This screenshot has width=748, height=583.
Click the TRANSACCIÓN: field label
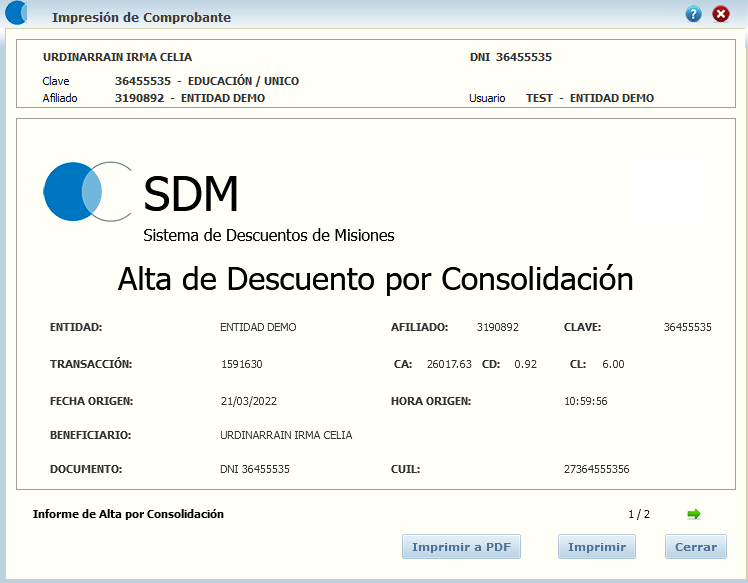[91, 364]
